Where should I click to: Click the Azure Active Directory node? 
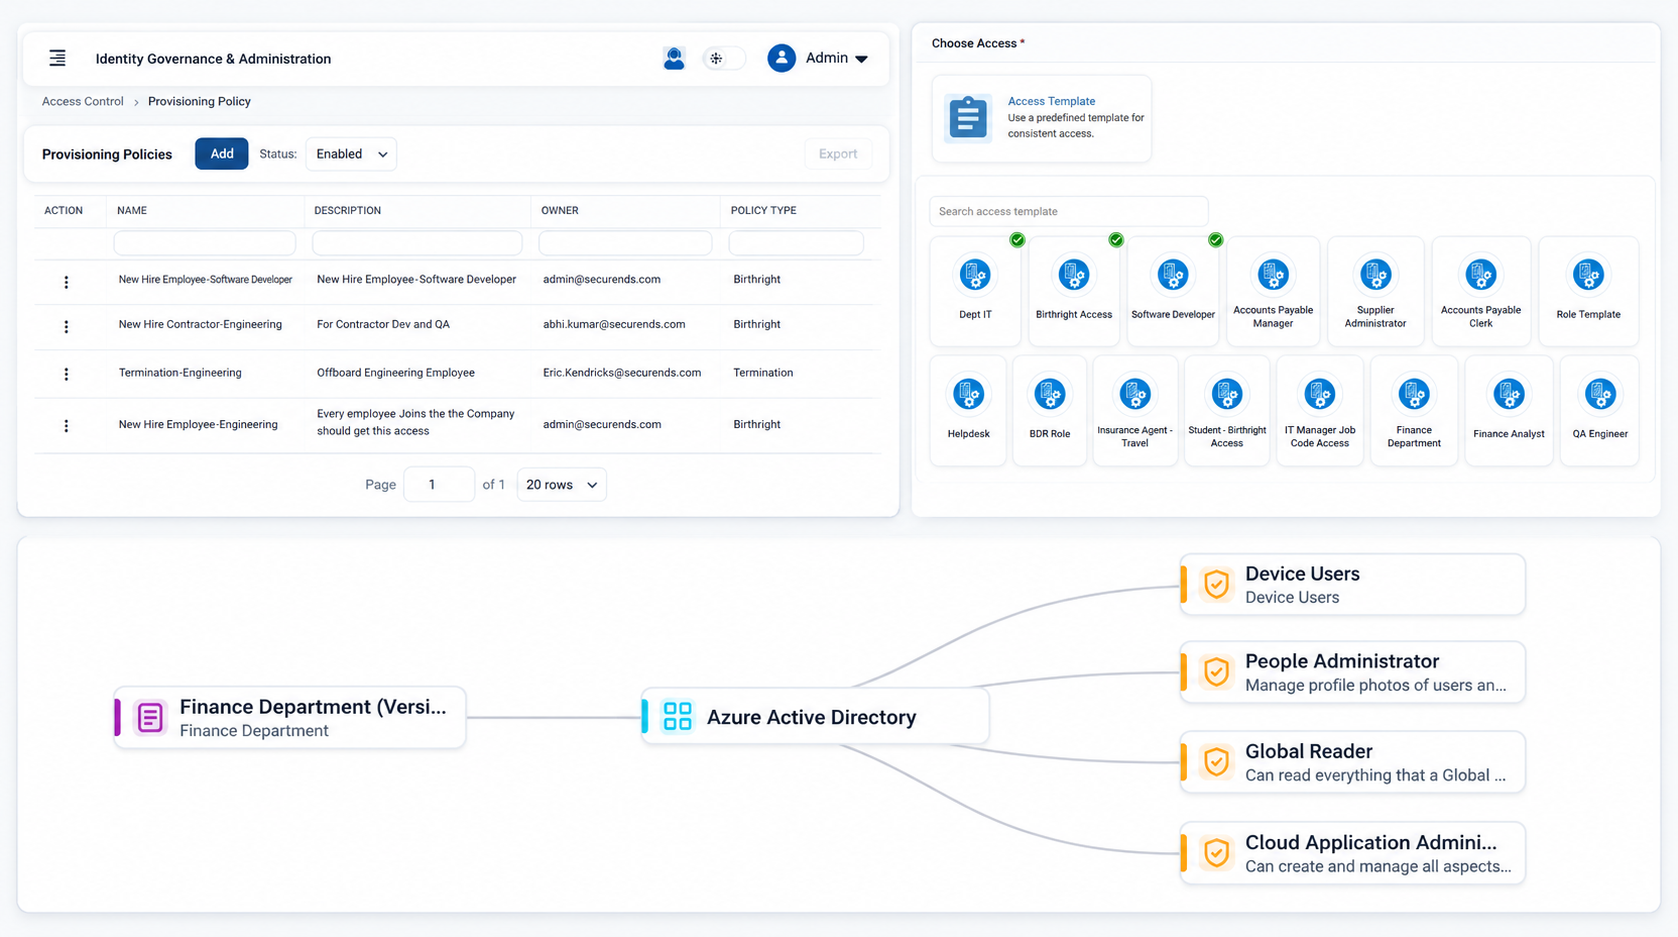pyautogui.click(x=815, y=717)
